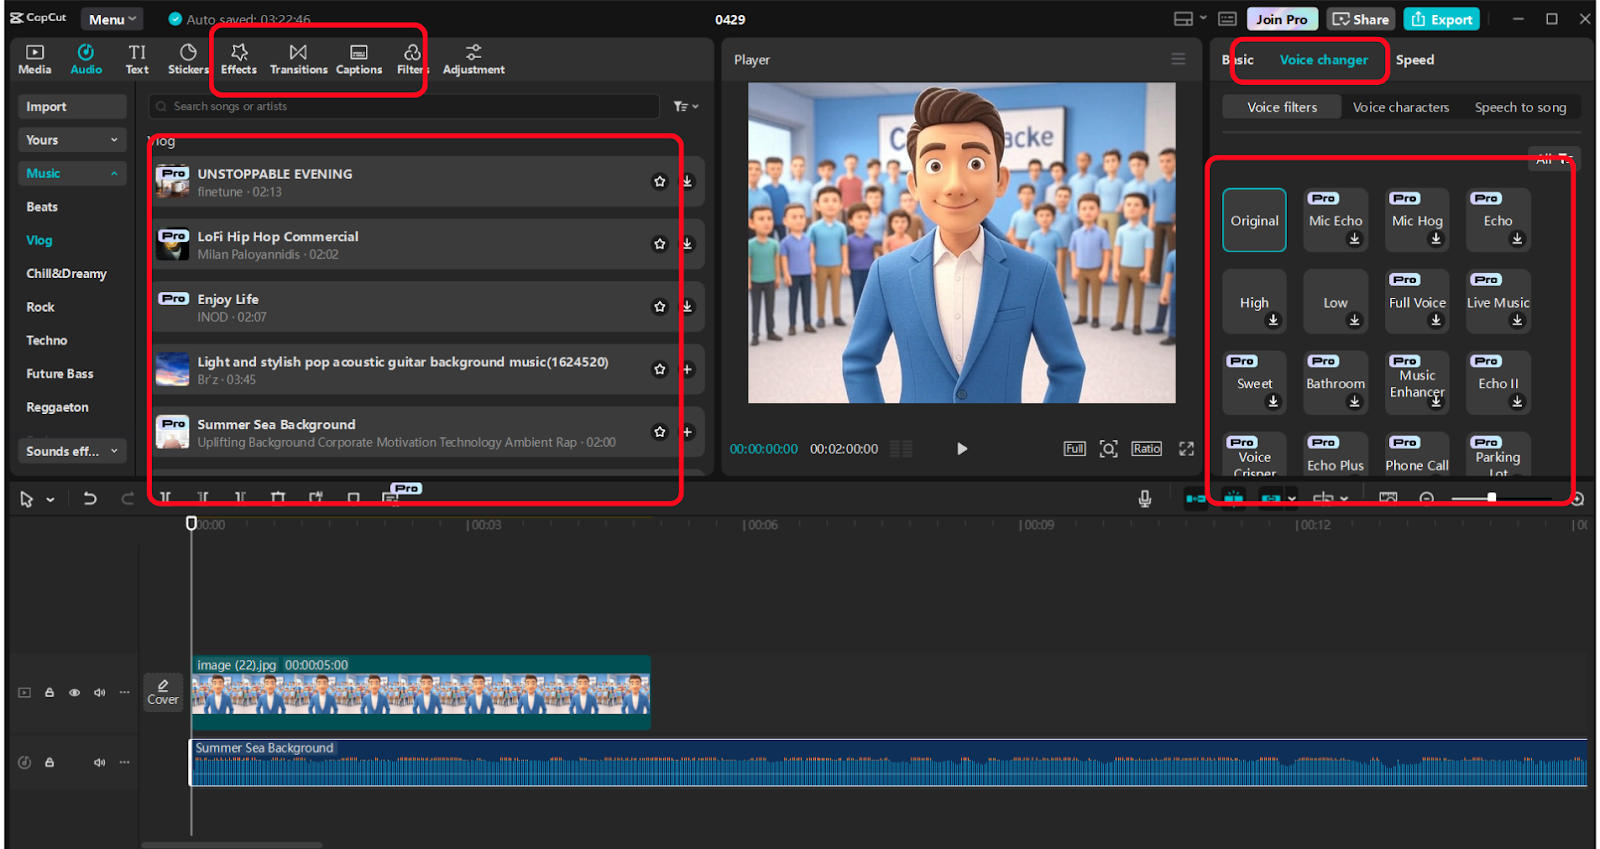Image resolution: width=1600 pixels, height=849 pixels.
Task: Download the LoFi Hip Hop Commercial track
Action: pos(687,244)
